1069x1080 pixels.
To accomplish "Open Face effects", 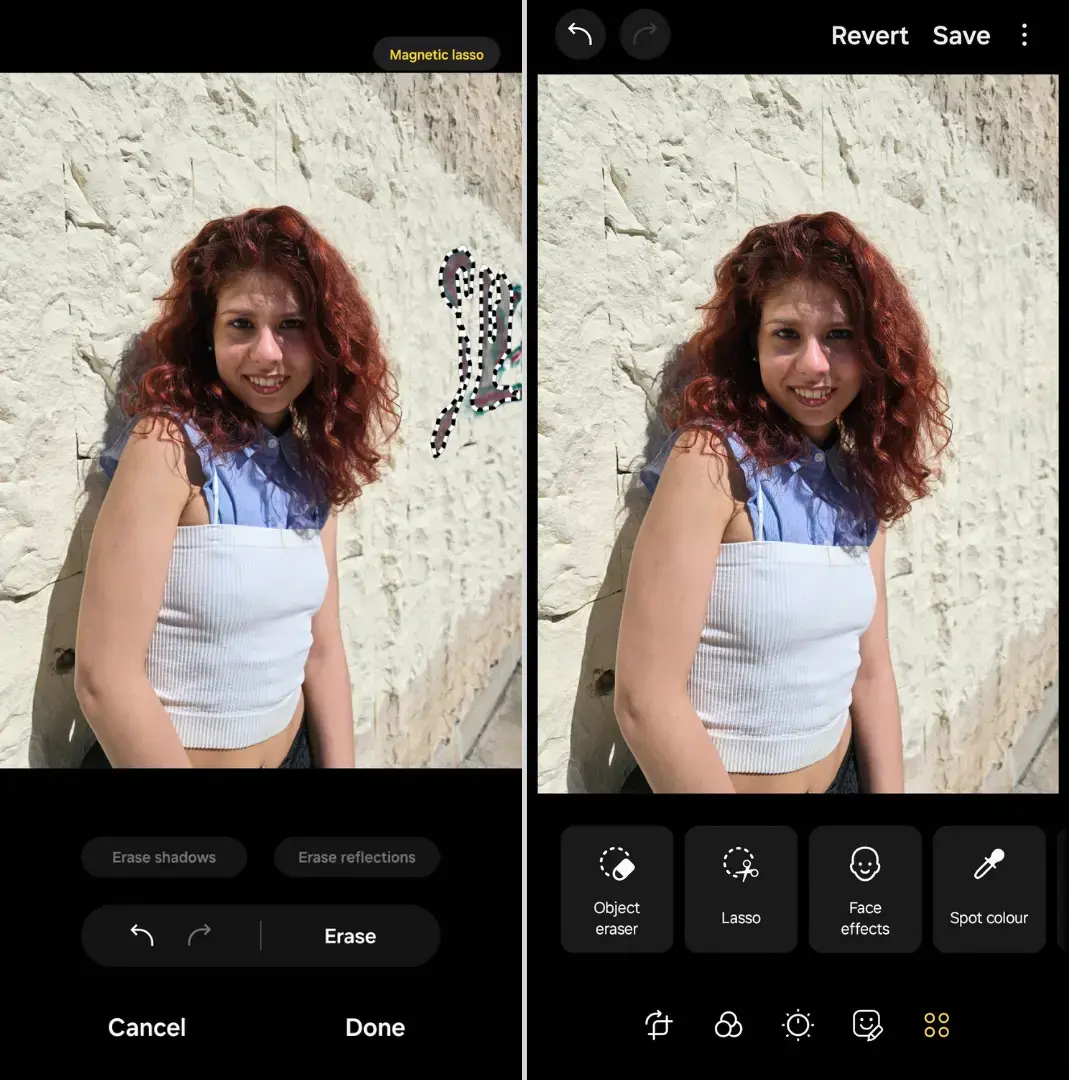I will pos(865,888).
